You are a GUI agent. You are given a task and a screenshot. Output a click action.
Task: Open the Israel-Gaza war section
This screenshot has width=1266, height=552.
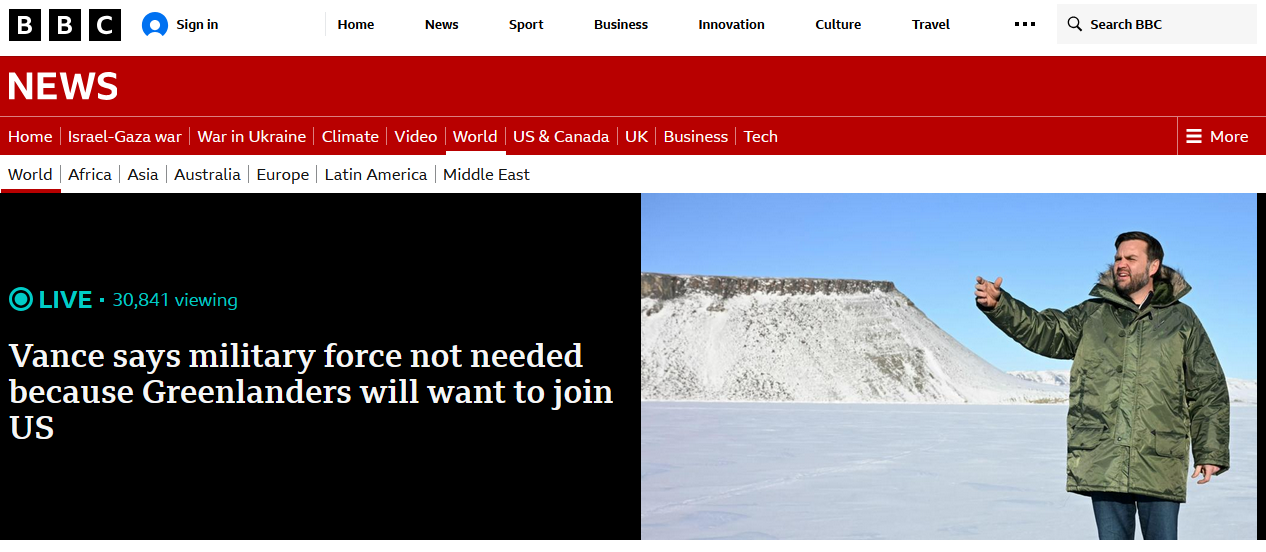(125, 136)
